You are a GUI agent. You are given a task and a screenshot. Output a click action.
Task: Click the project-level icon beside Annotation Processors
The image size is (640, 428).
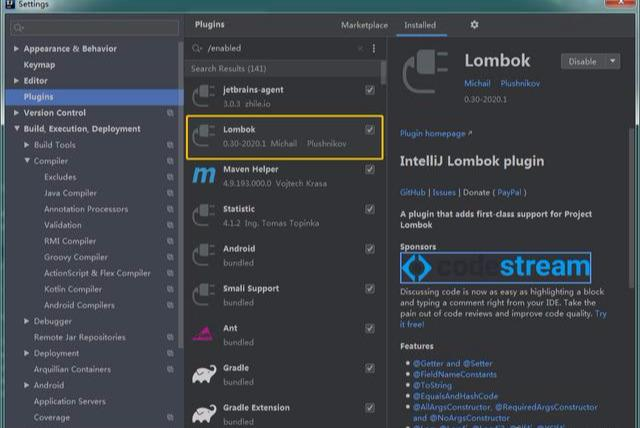[x=170, y=209]
